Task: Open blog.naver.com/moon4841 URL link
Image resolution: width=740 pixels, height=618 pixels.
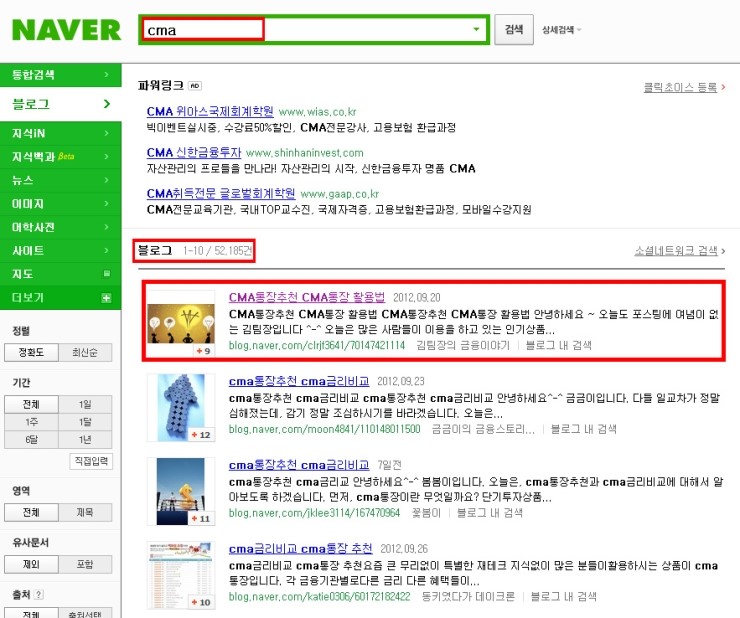Action: pos(324,429)
